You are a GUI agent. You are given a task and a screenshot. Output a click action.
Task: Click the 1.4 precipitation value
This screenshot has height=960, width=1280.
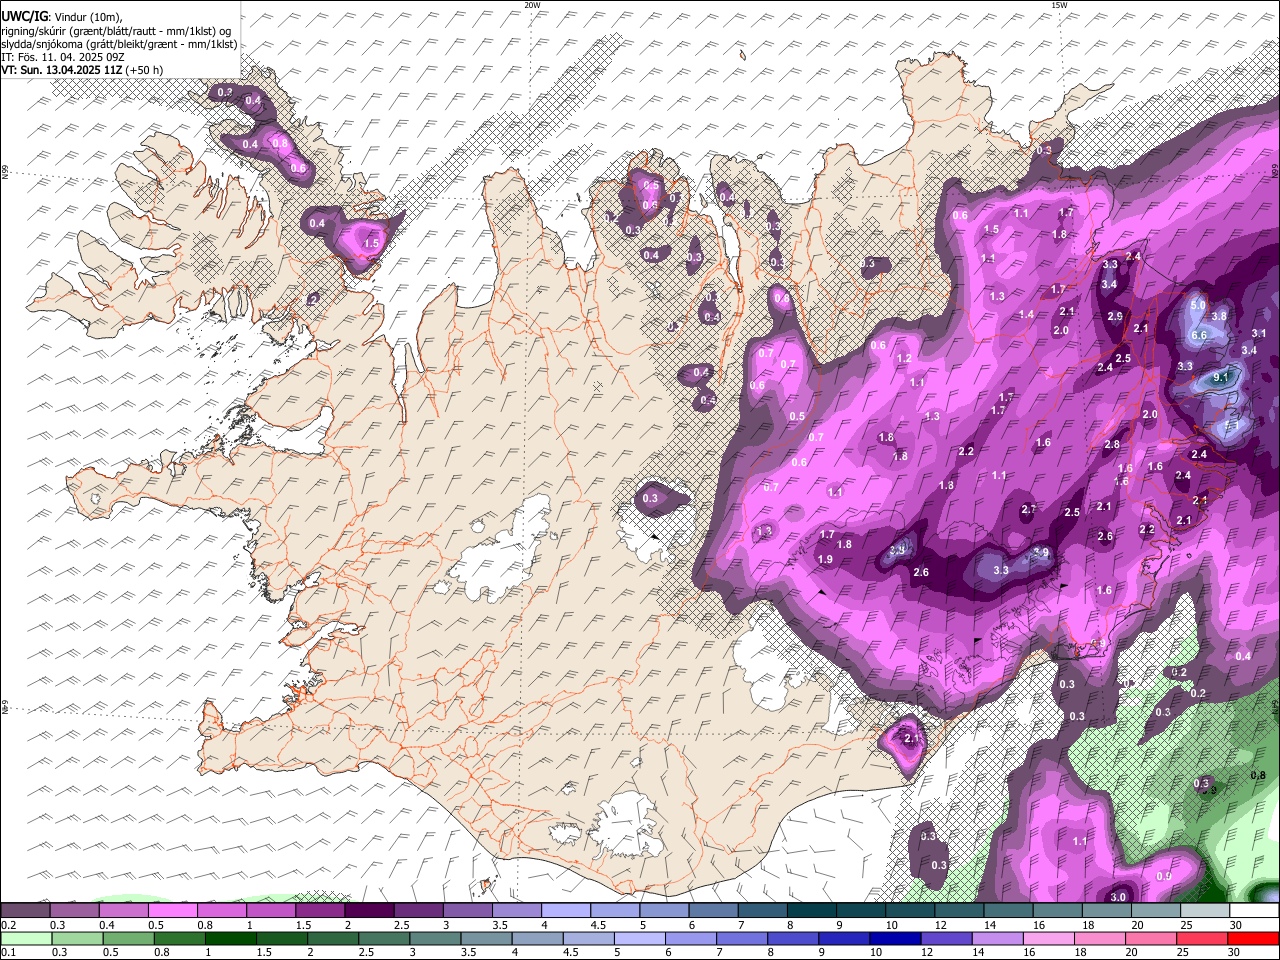[x=1026, y=314]
